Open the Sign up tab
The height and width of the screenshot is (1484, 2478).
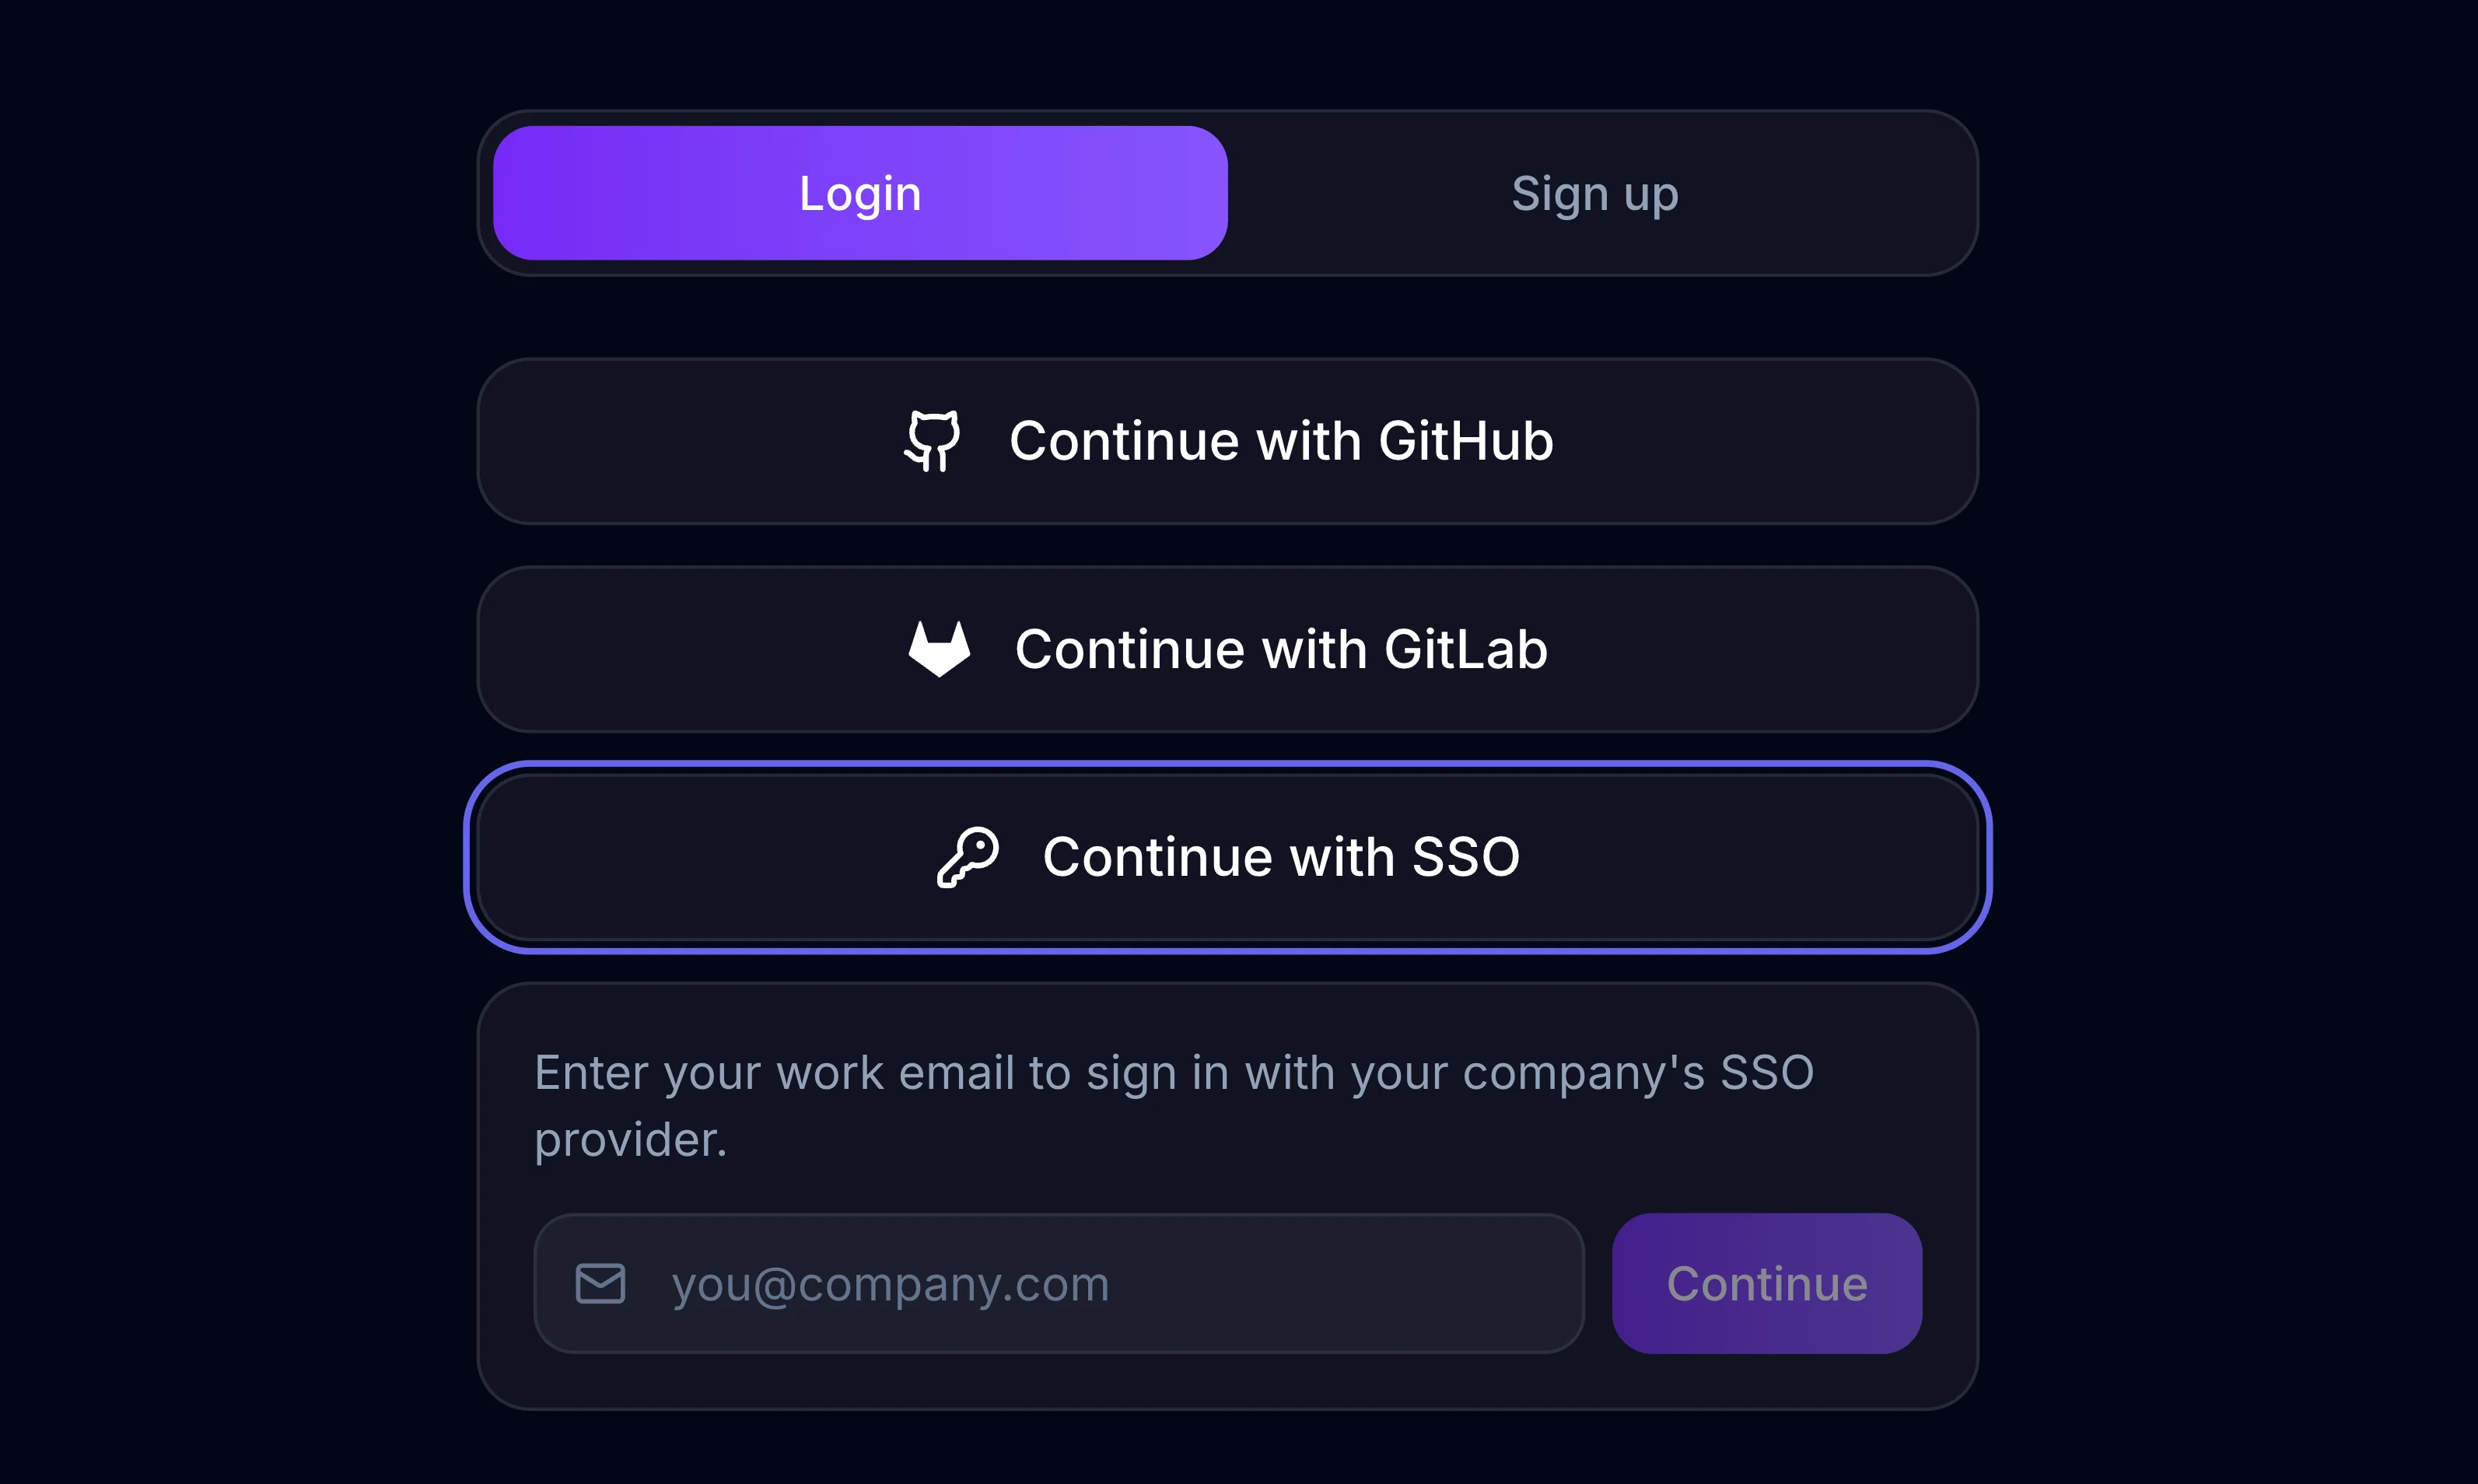coord(1594,193)
